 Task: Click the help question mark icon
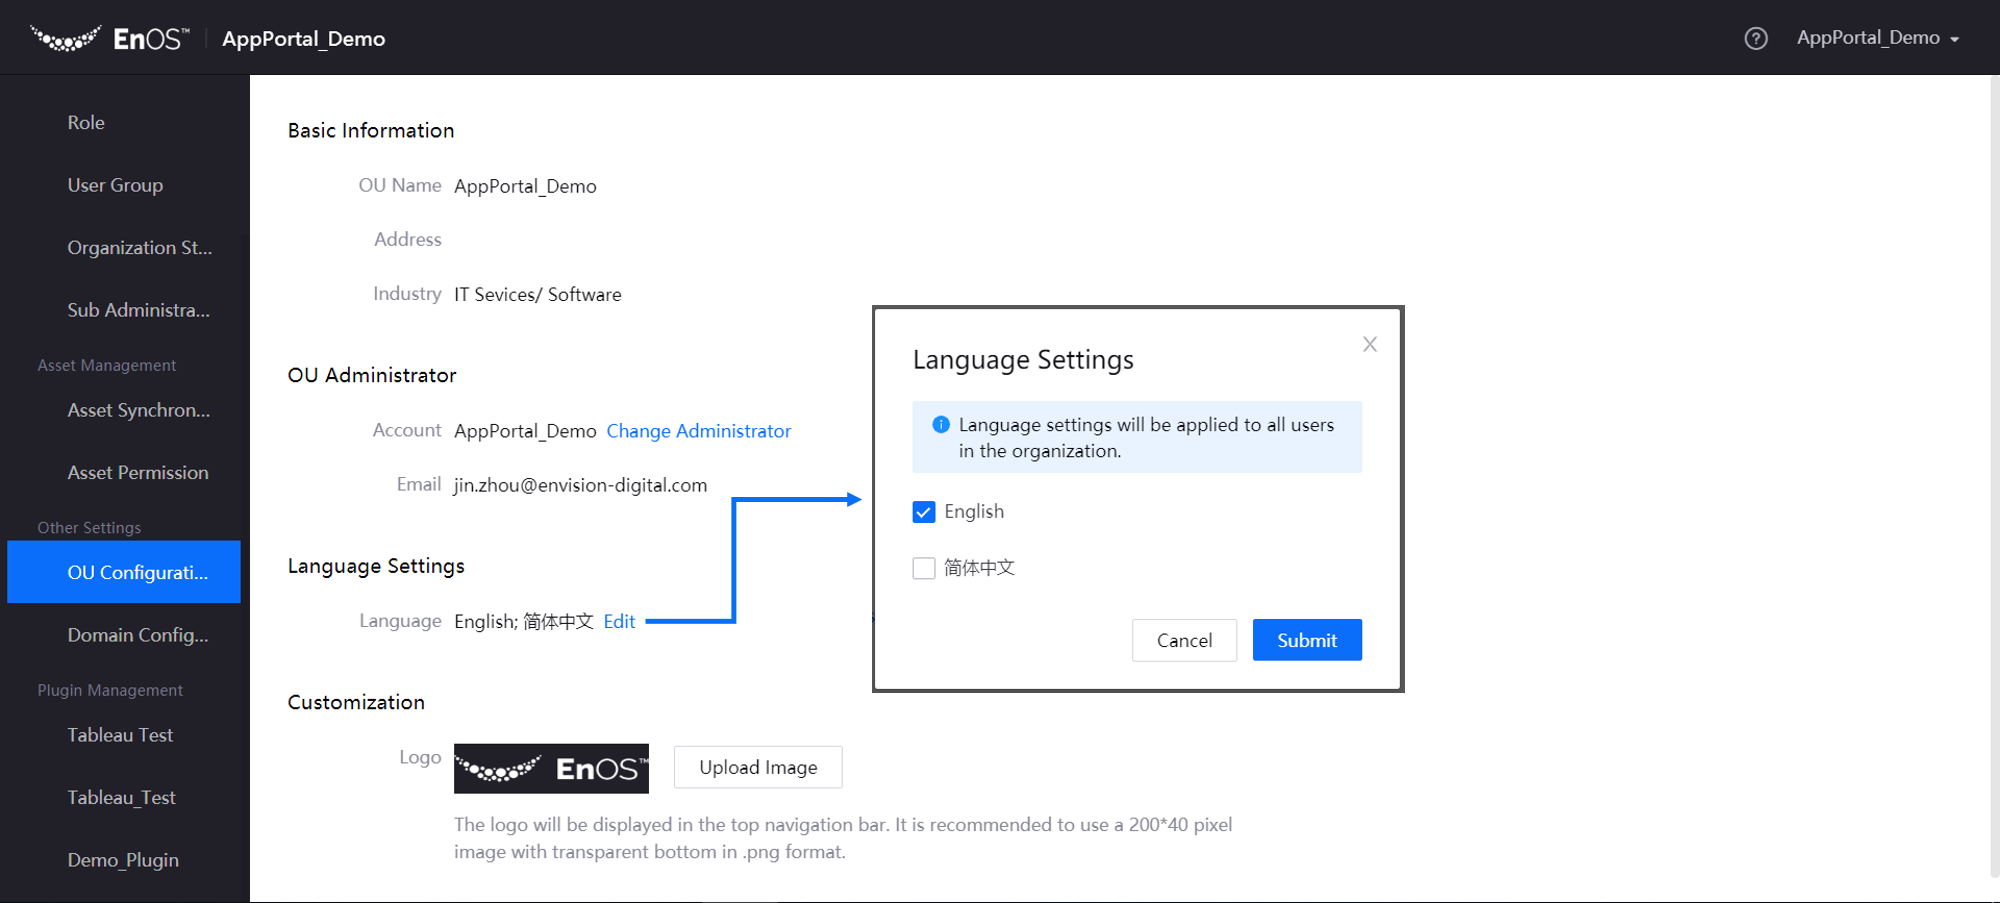click(1755, 38)
